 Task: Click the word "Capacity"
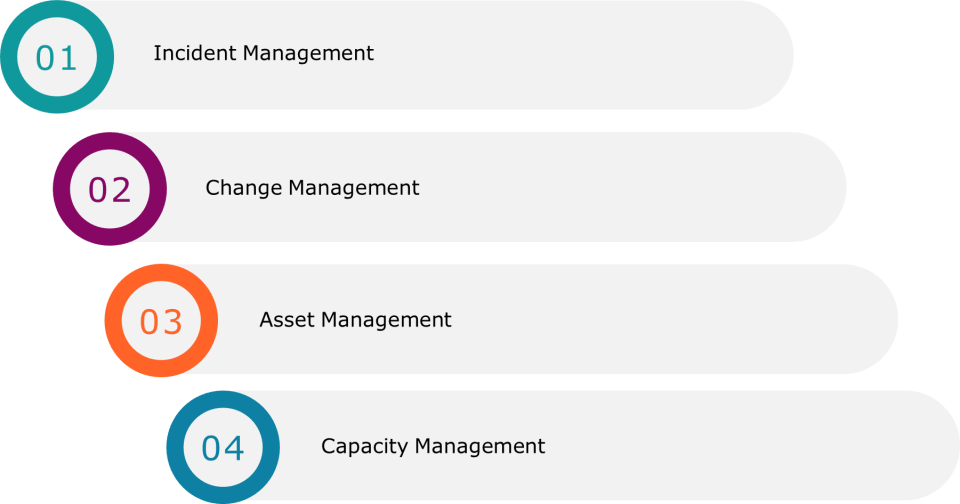(364, 446)
